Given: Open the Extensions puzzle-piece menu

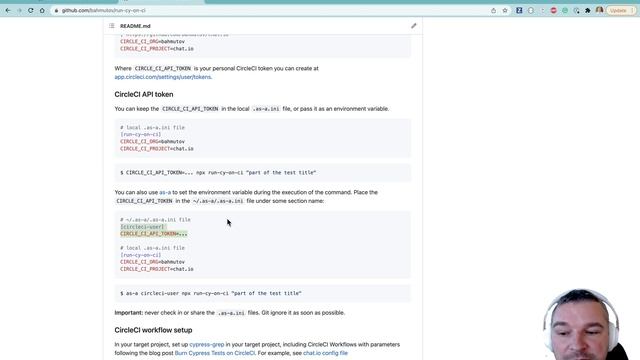Looking at the screenshot, I should point(588,10).
